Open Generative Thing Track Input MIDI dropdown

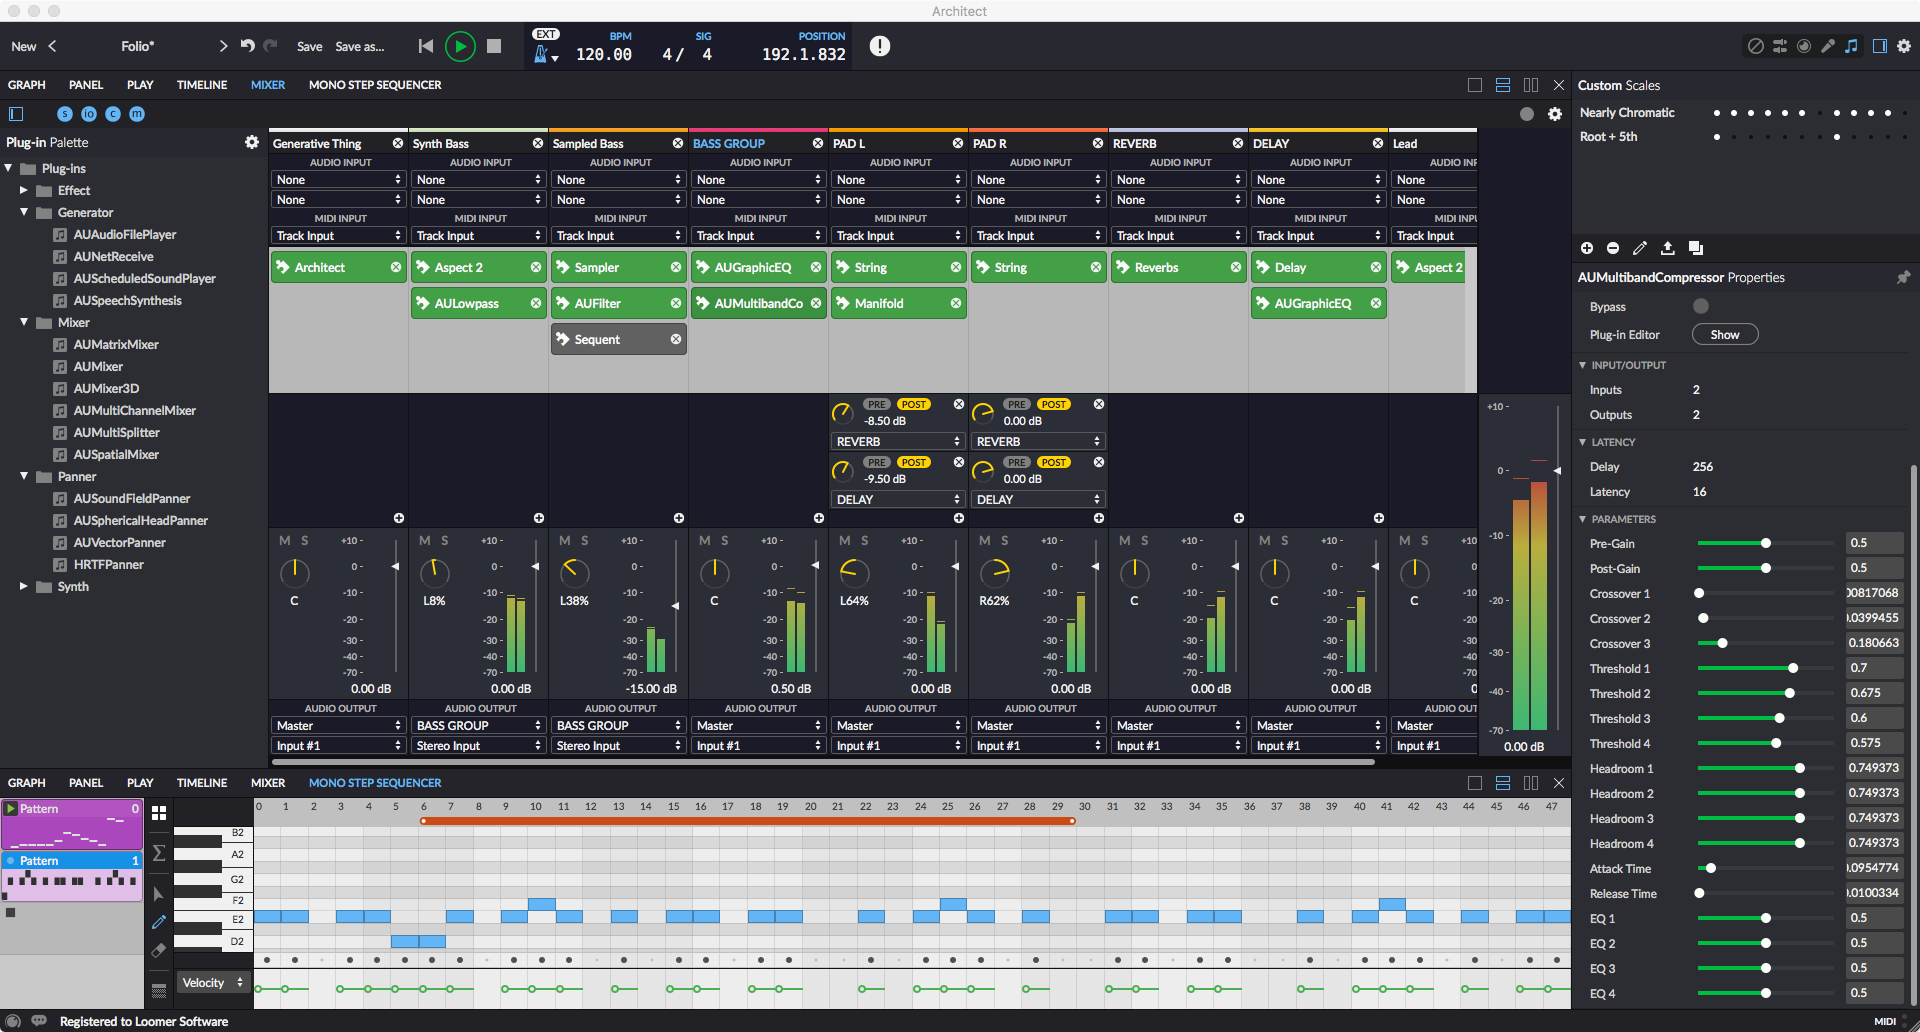point(339,236)
